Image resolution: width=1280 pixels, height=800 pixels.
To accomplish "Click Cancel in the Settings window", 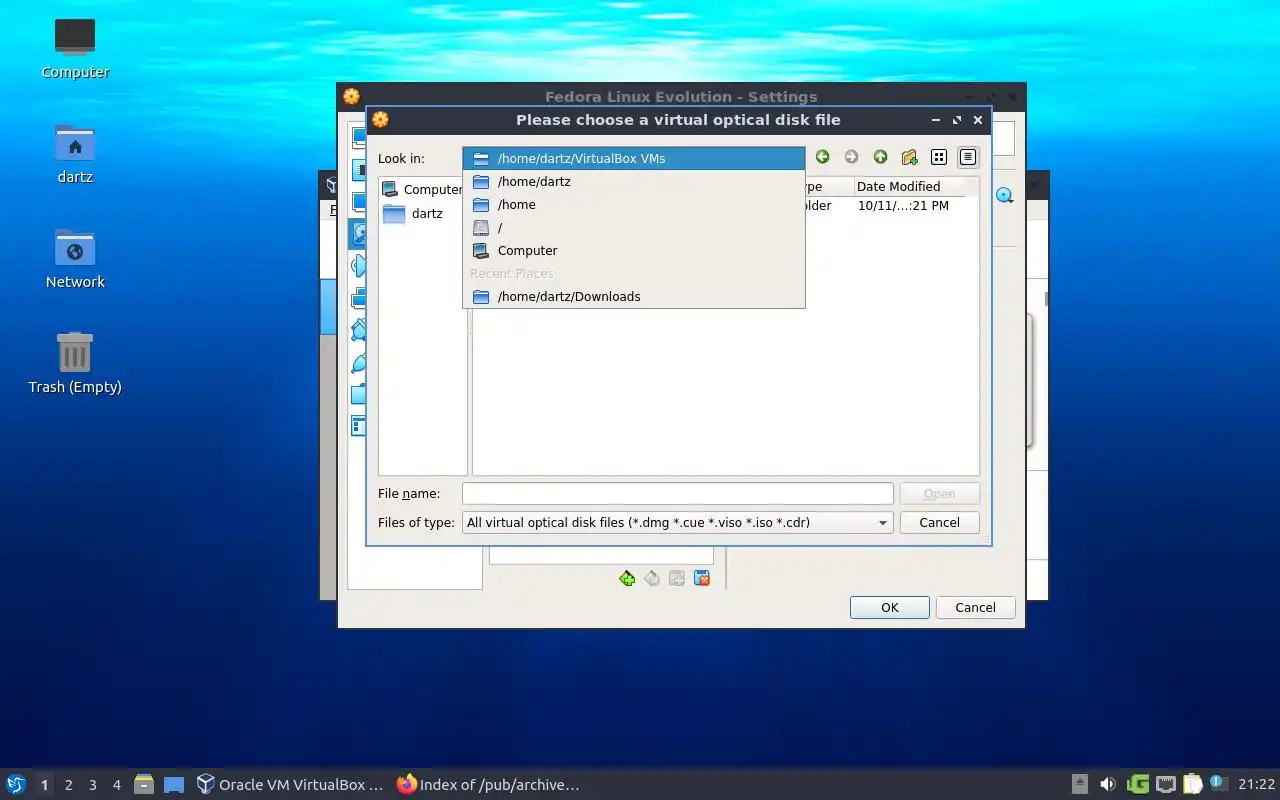I will 975,607.
